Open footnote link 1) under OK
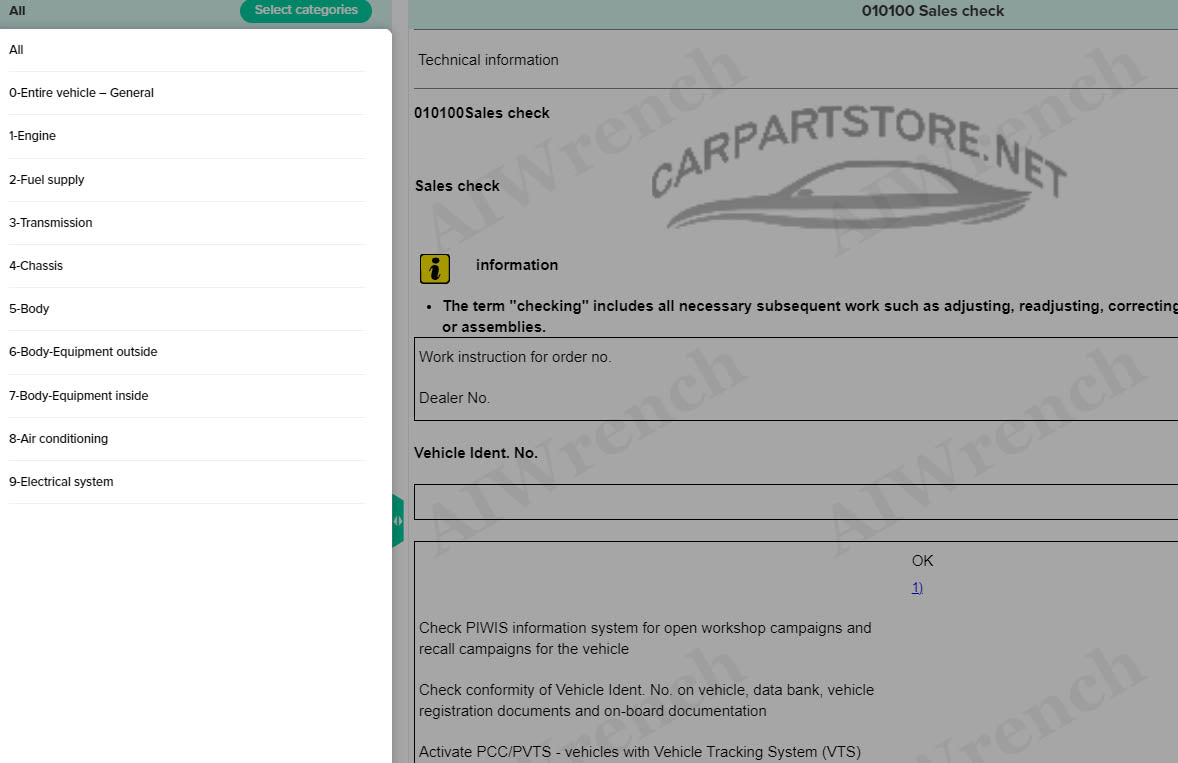1178x763 pixels. pyautogui.click(x=917, y=588)
